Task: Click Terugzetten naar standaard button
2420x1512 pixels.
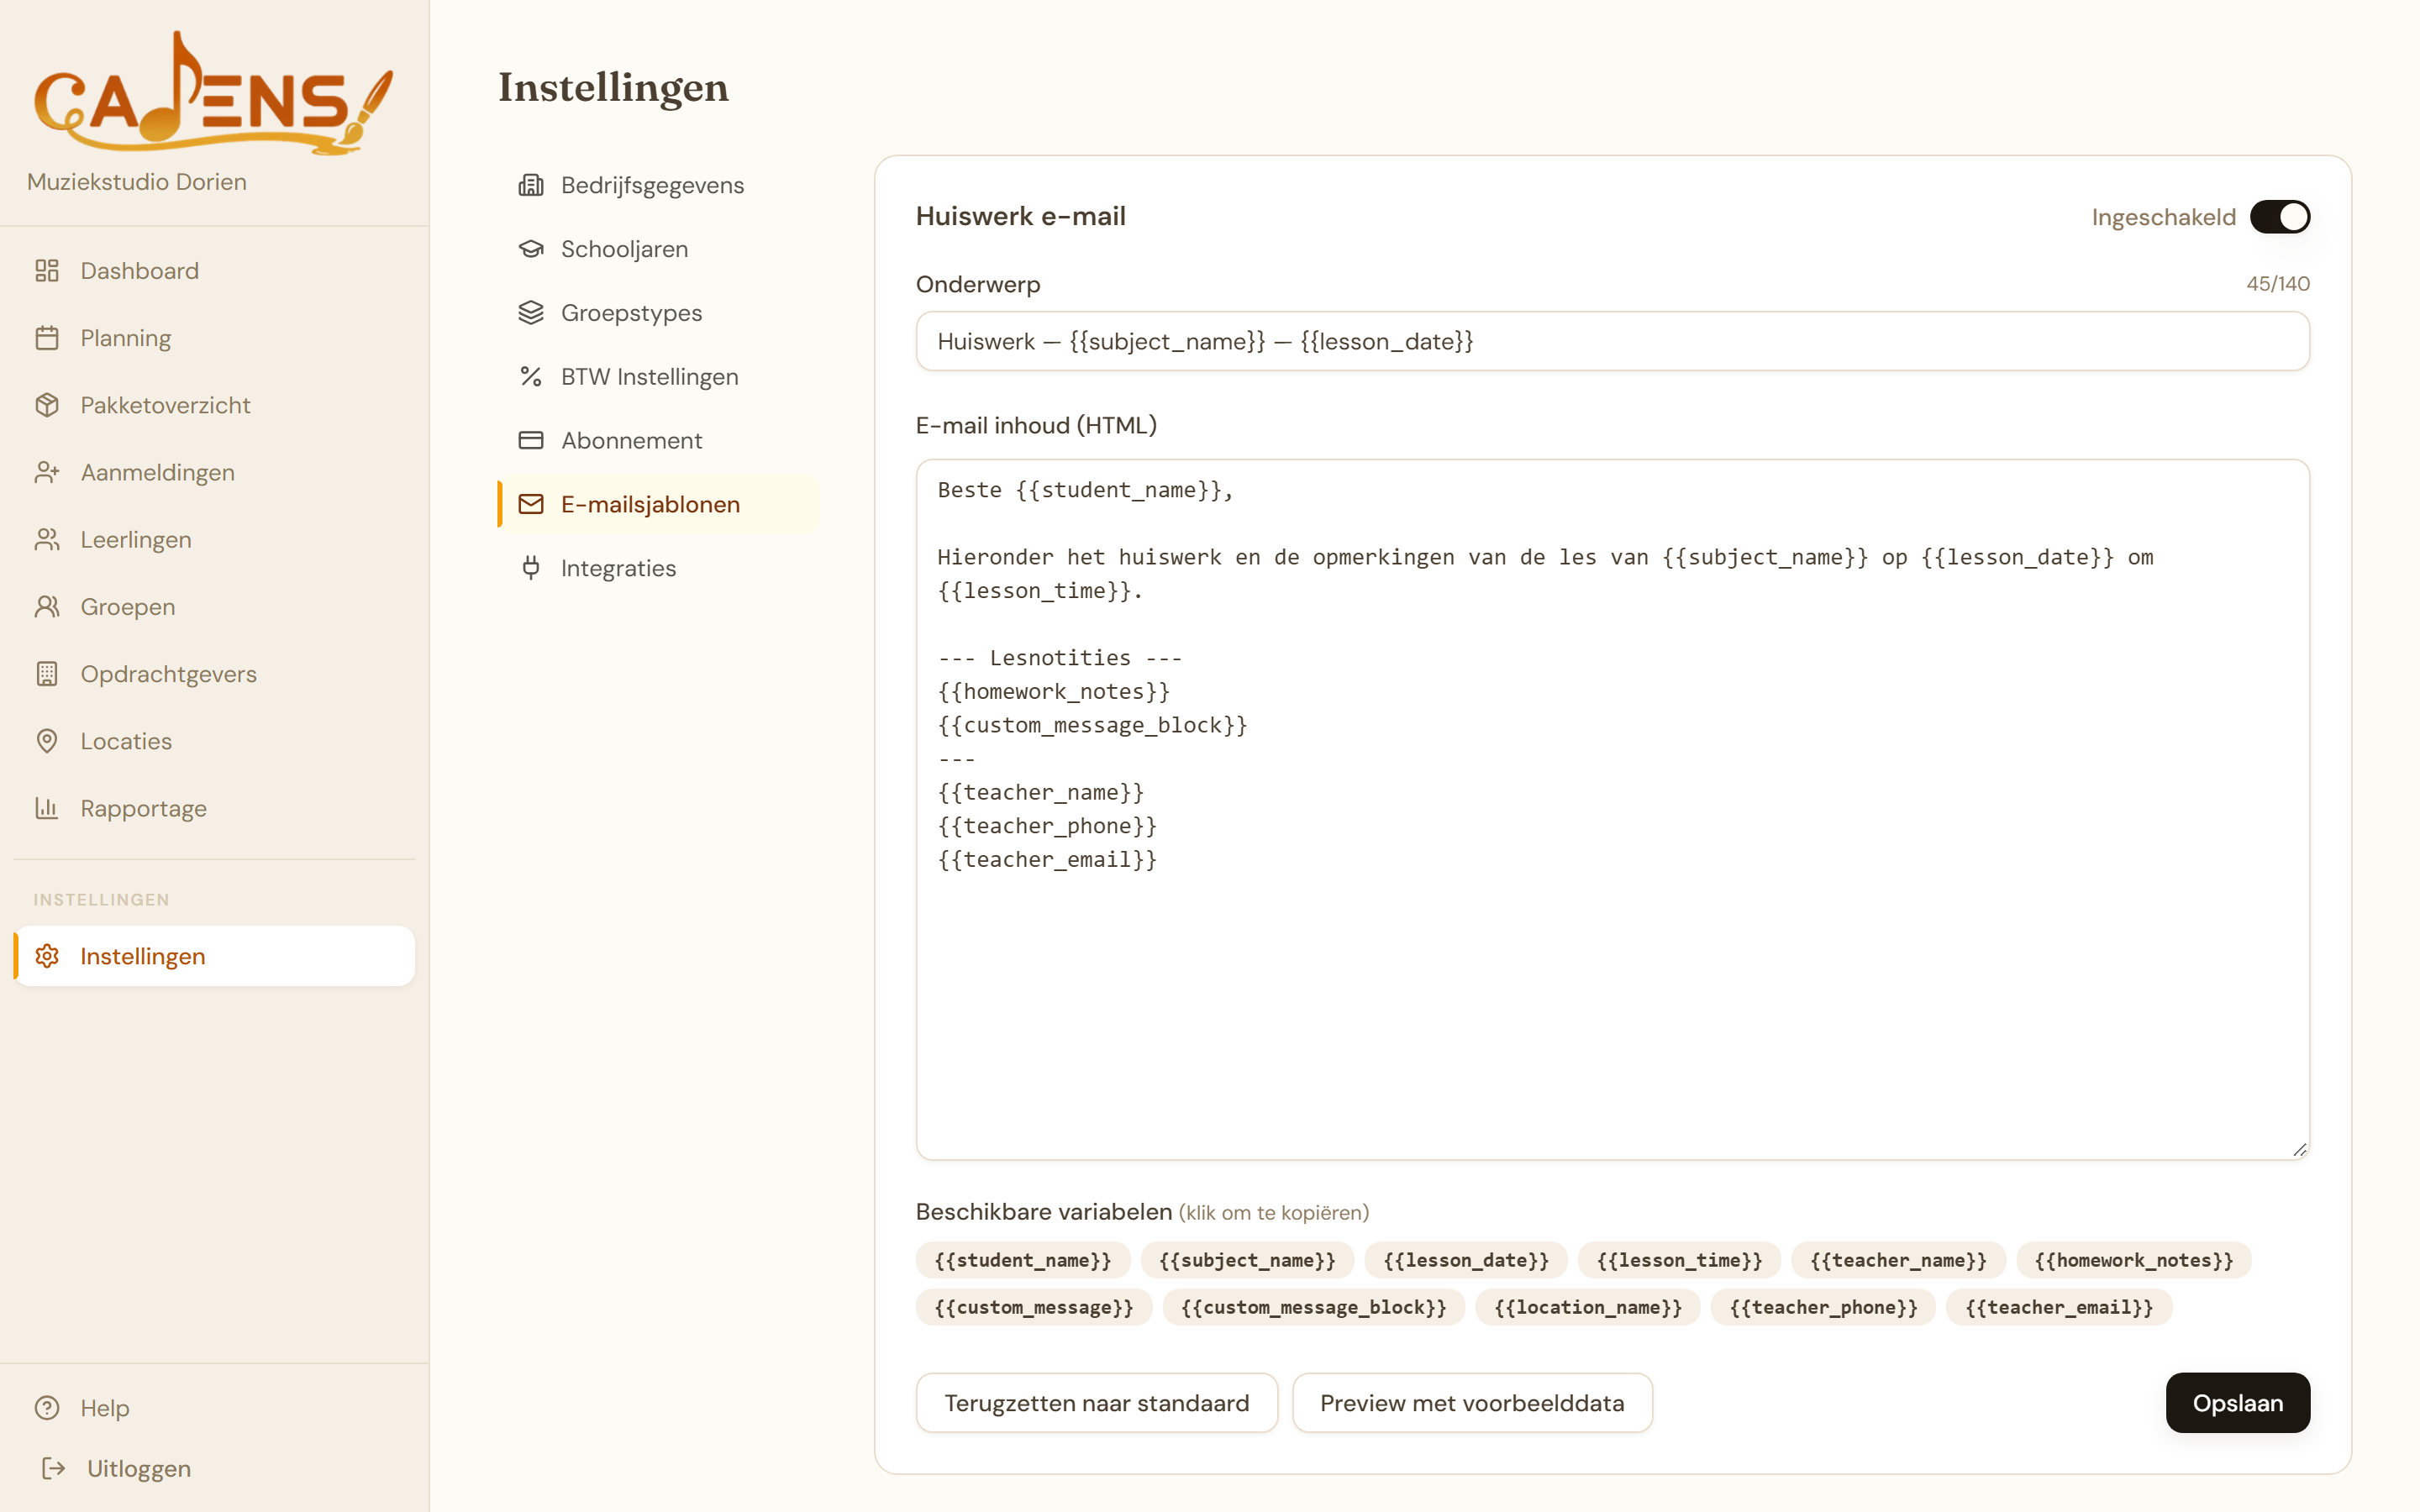Action: (x=1097, y=1403)
